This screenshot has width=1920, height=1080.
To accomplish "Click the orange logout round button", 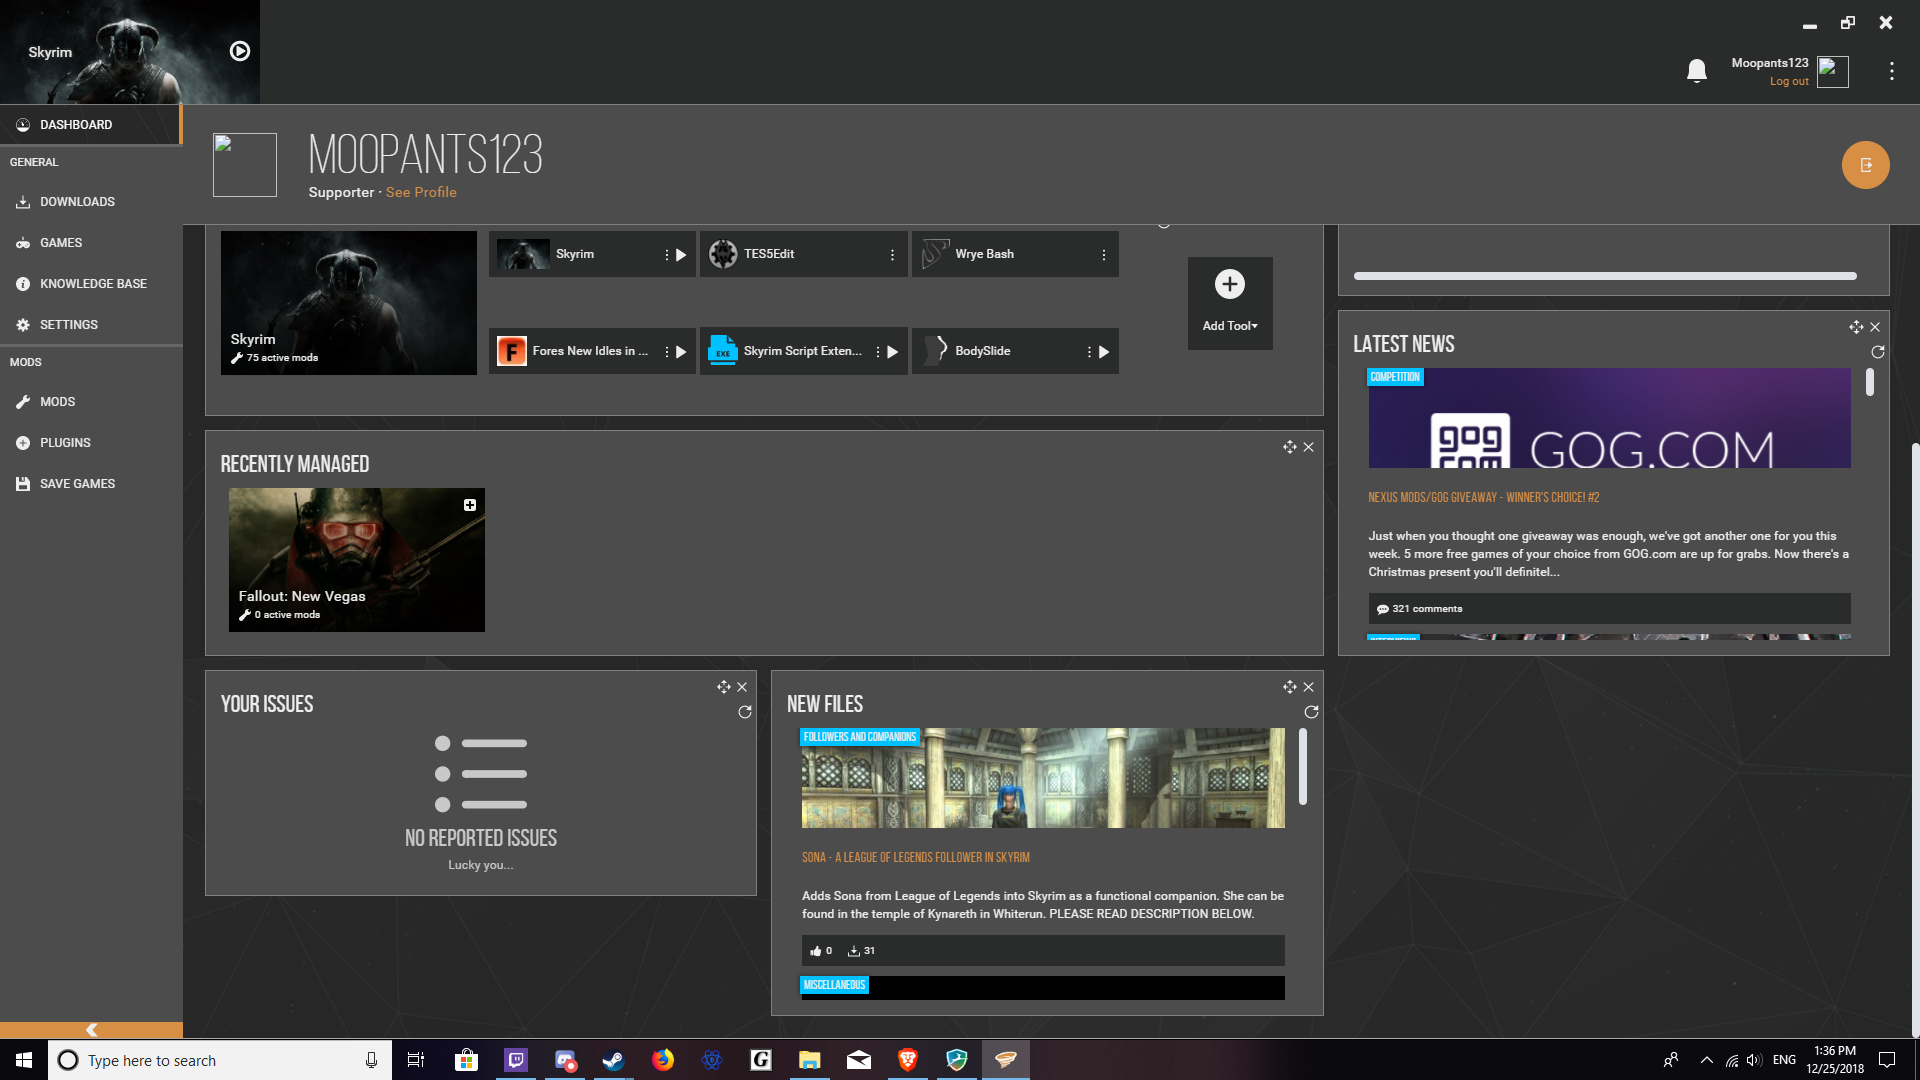I will click(x=1865, y=165).
